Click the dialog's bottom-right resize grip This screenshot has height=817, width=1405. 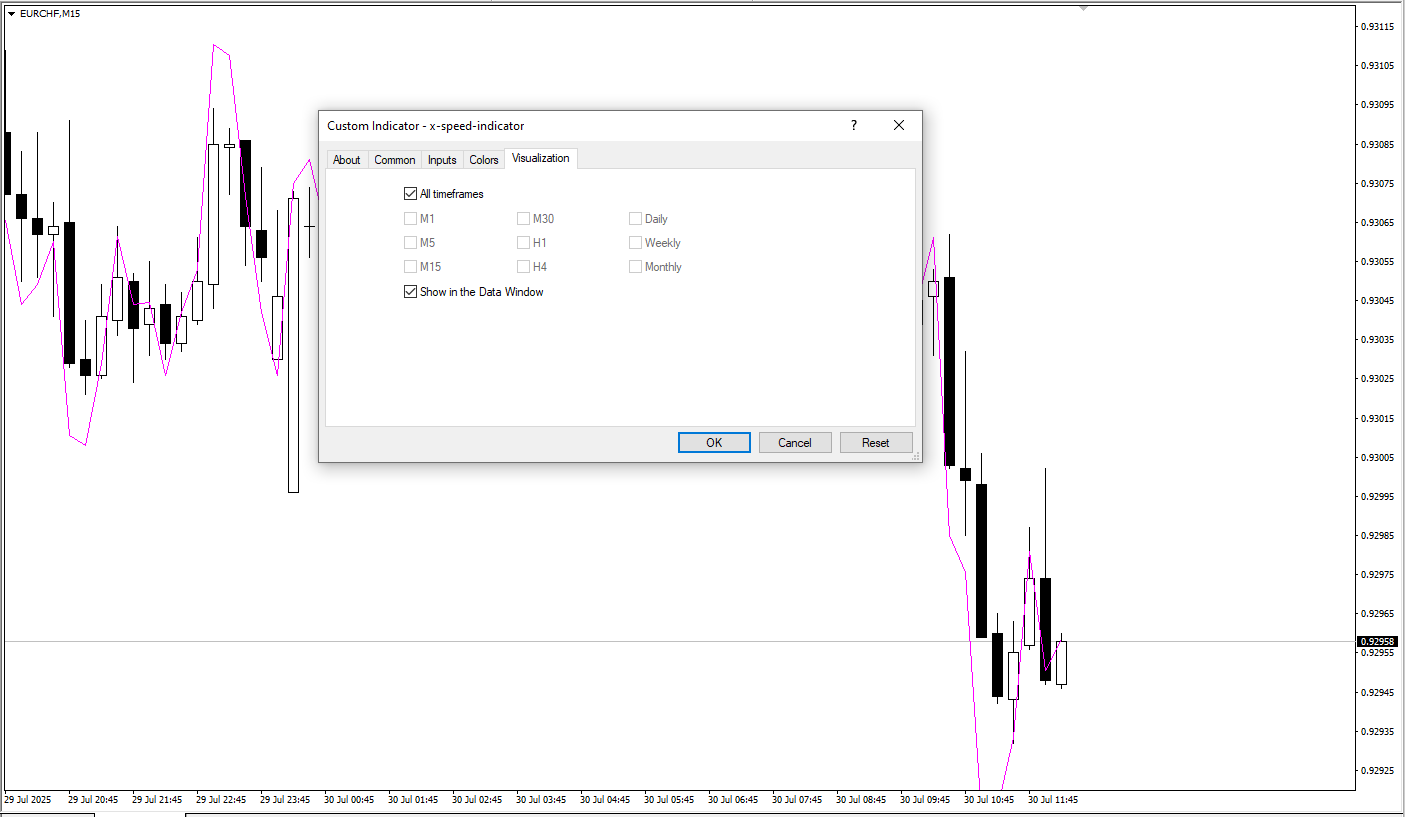(x=915, y=456)
